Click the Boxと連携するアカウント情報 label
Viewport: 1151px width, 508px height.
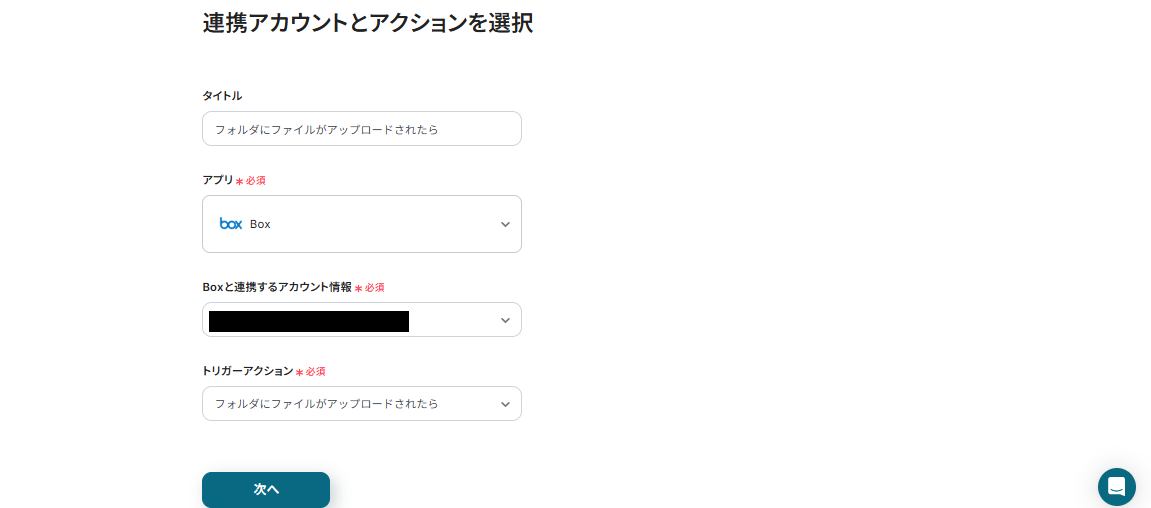[x=277, y=287]
